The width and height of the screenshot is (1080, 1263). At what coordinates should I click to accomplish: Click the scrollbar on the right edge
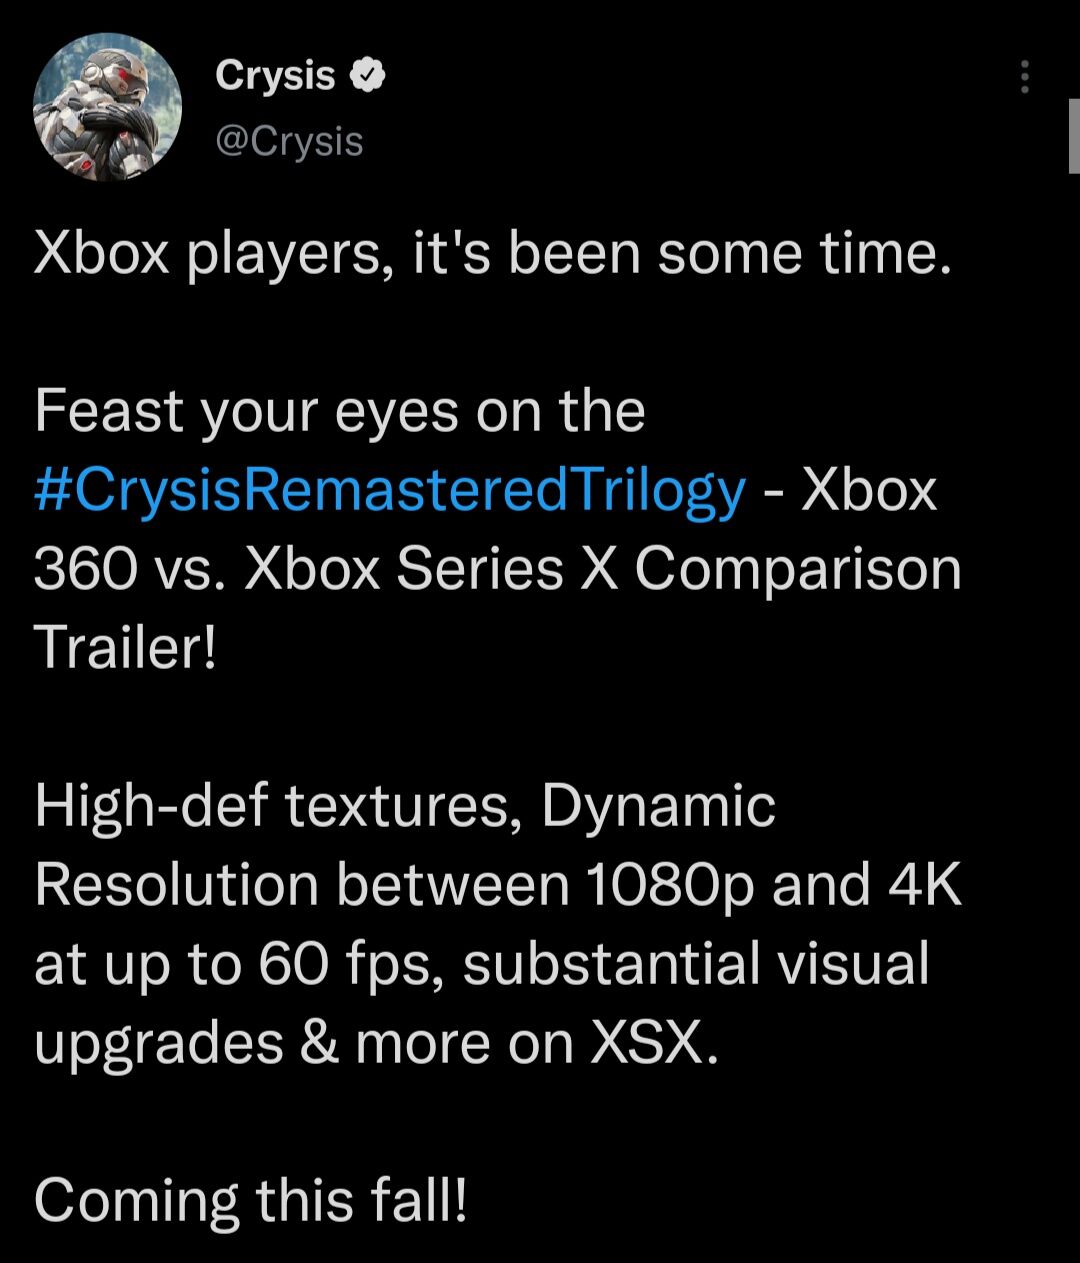(1073, 135)
